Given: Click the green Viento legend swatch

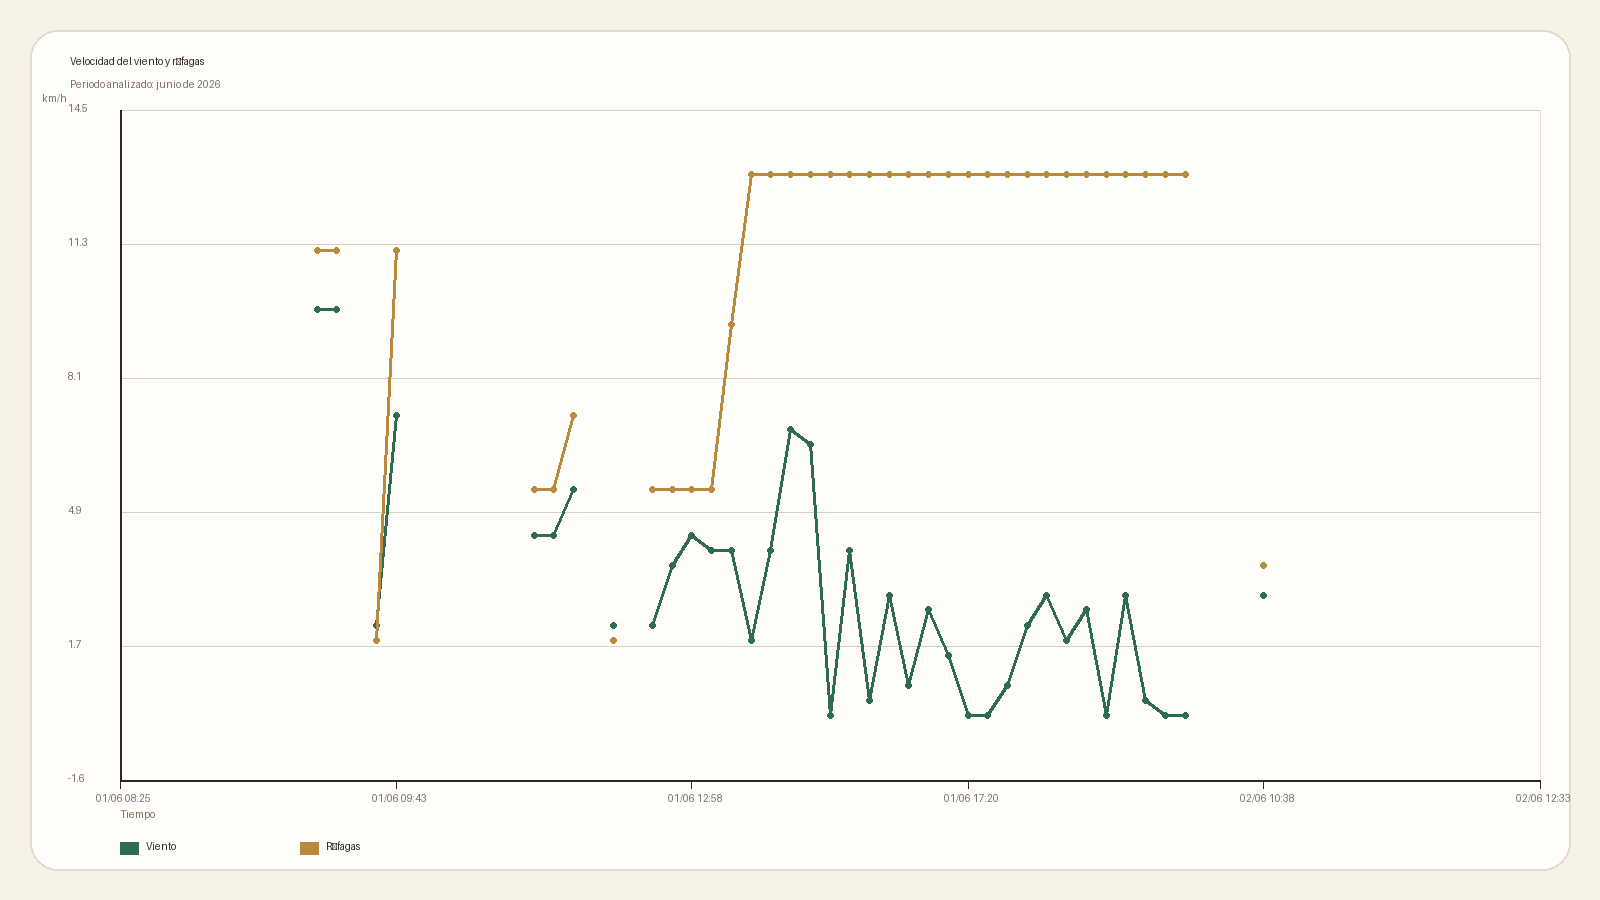Looking at the screenshot, I should (129, 848).
